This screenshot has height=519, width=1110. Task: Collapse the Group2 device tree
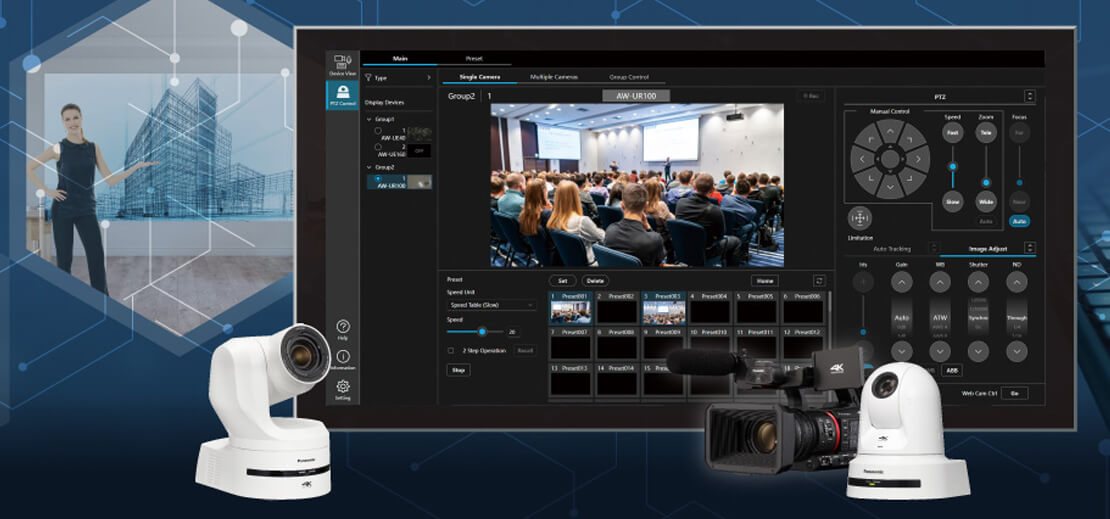point(368,167)
